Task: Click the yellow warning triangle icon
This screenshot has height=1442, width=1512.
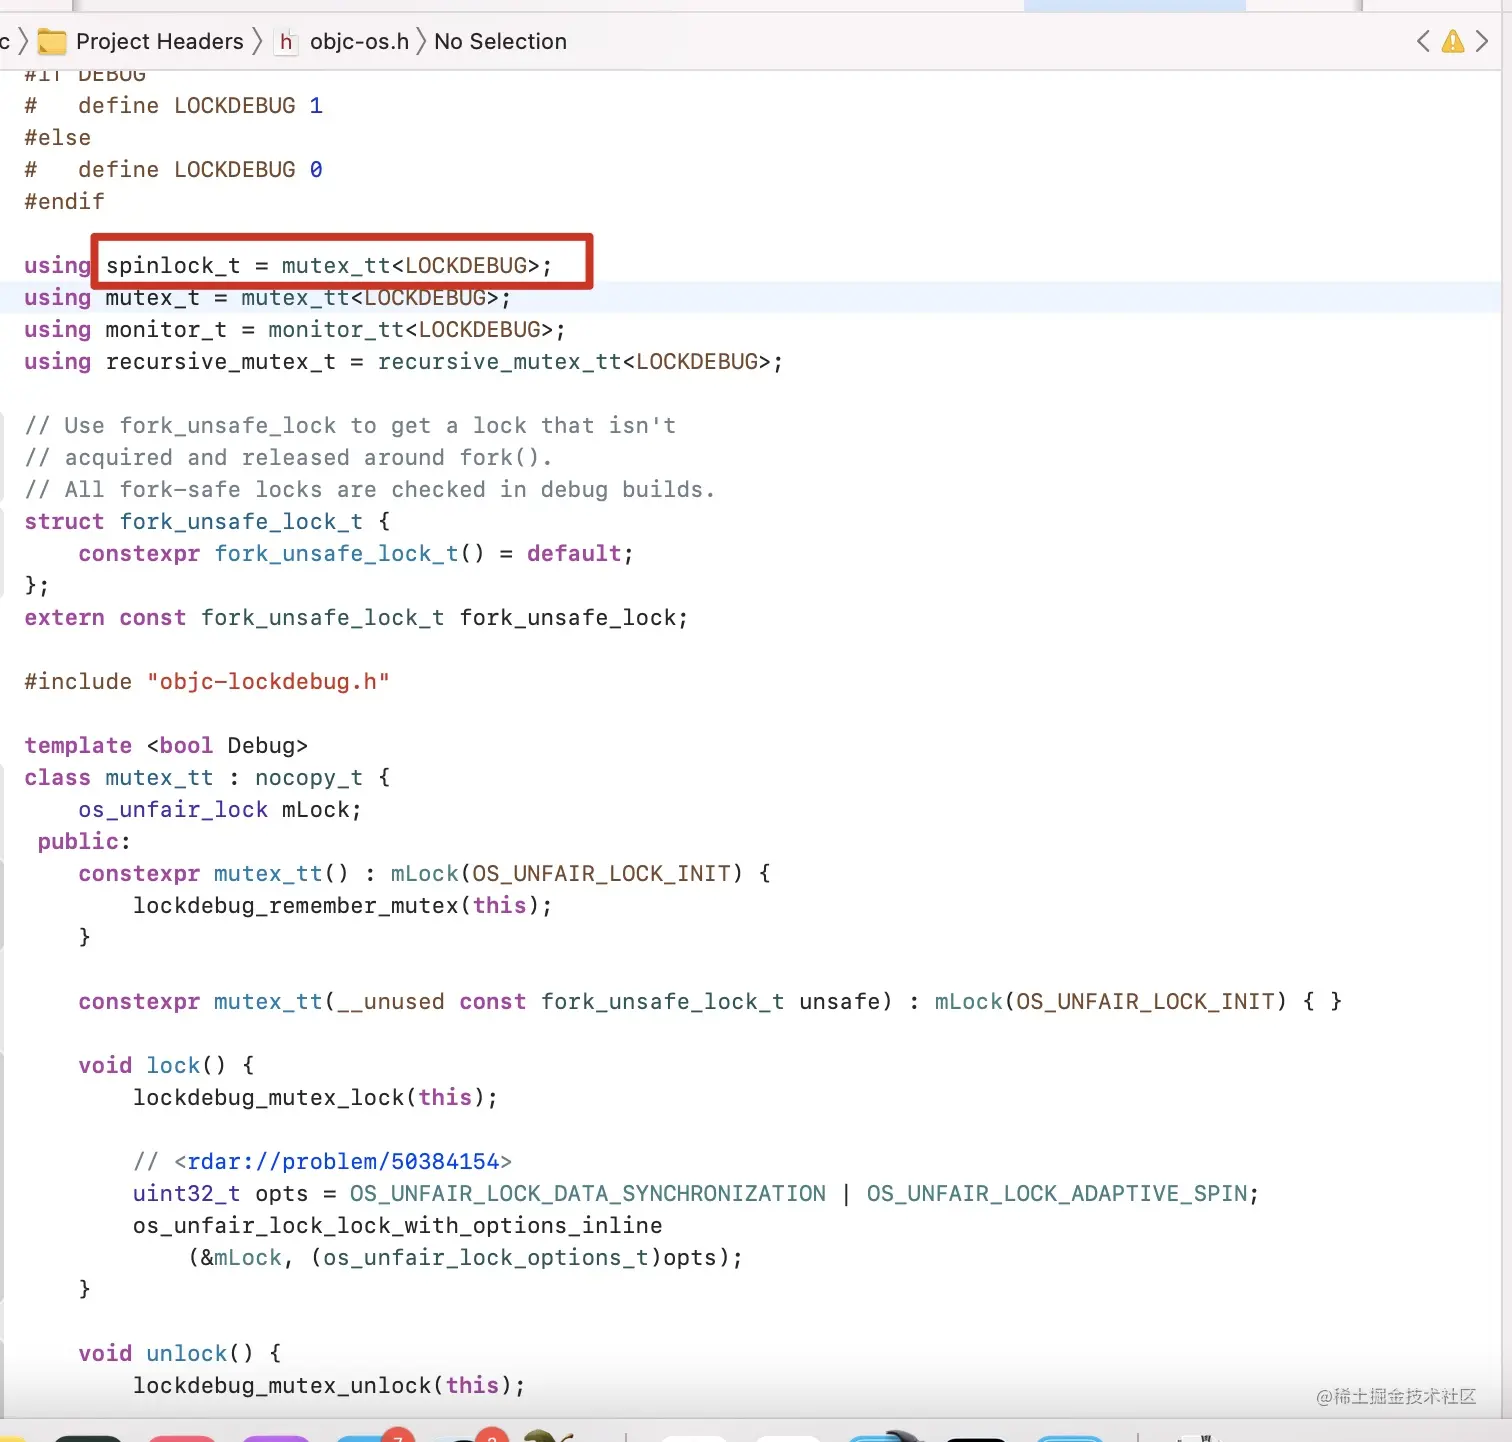Action: [1453, 41]
